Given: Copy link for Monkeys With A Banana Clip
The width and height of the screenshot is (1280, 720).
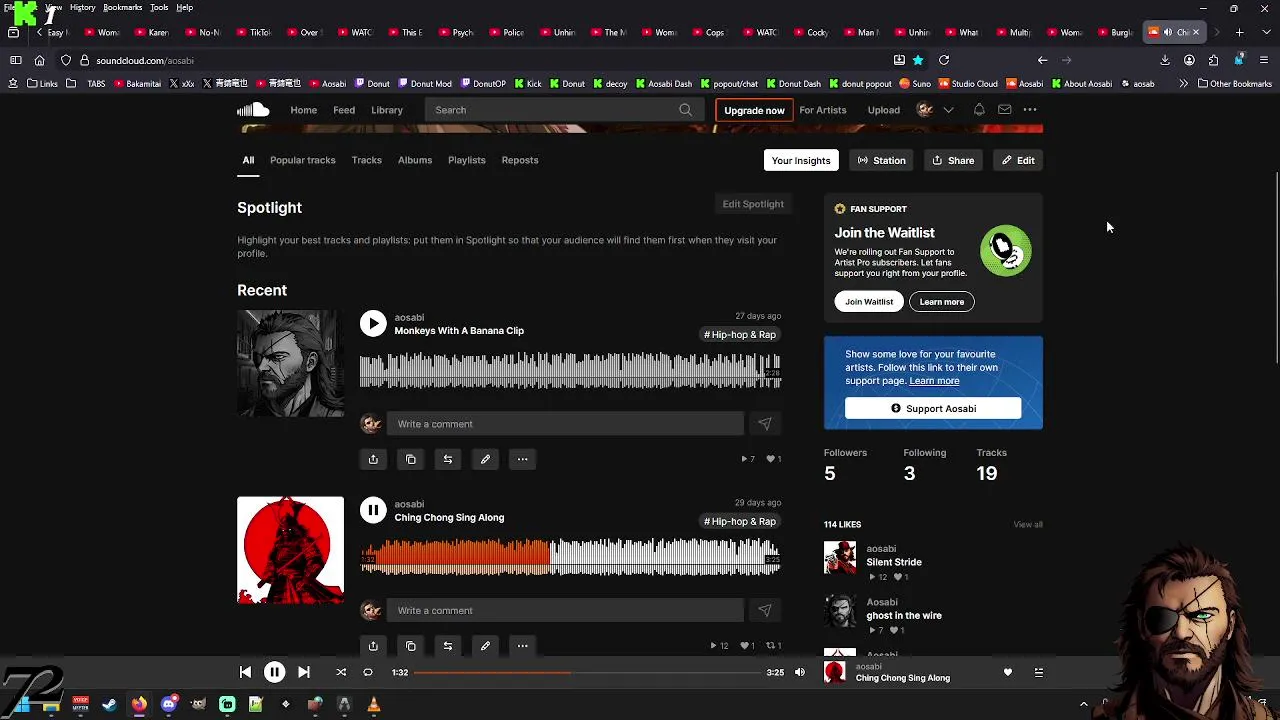Looking at the screenshot, I should tap(410, 459).
